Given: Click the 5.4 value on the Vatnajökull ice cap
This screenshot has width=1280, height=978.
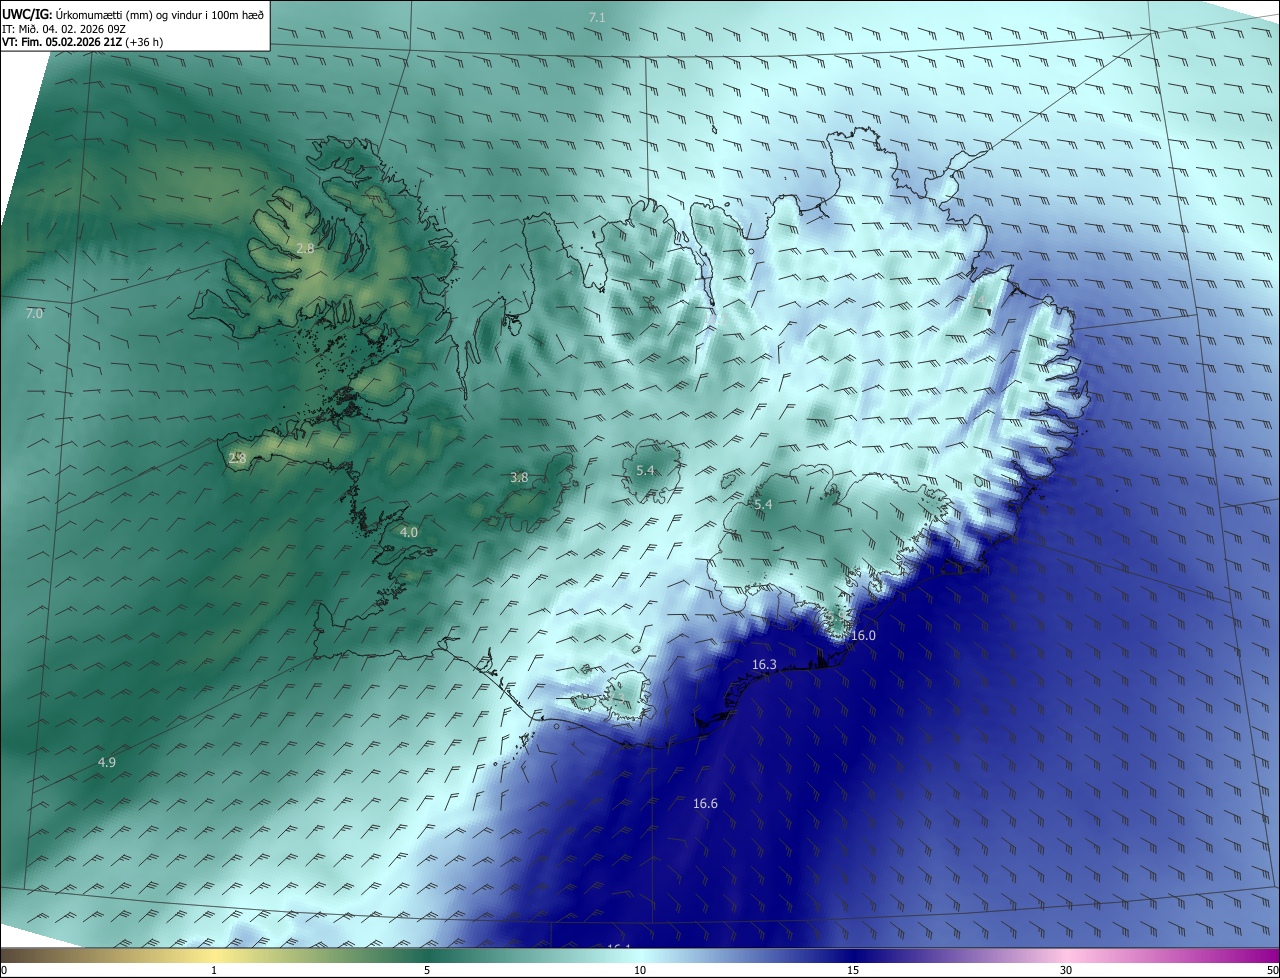Looking at the screenshot, I should coord(763,505).
